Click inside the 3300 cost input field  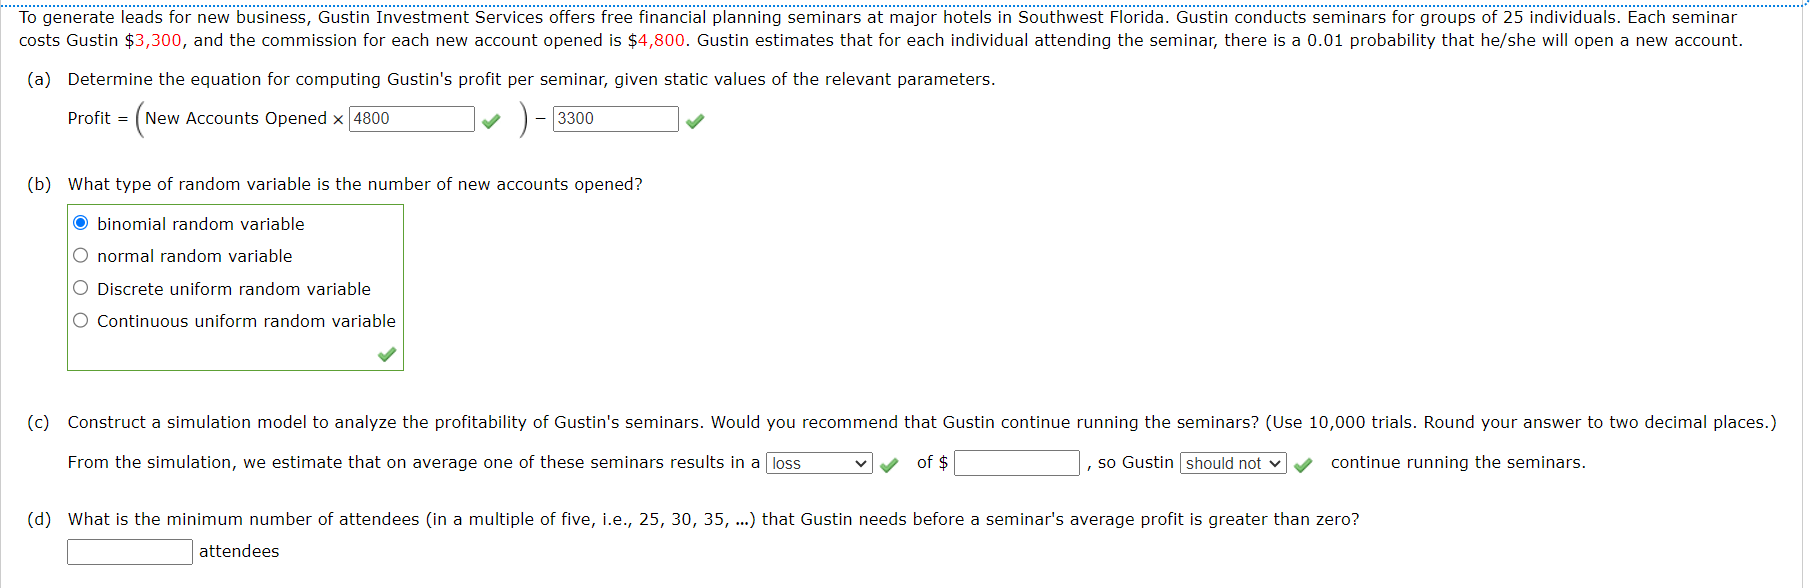615,118
